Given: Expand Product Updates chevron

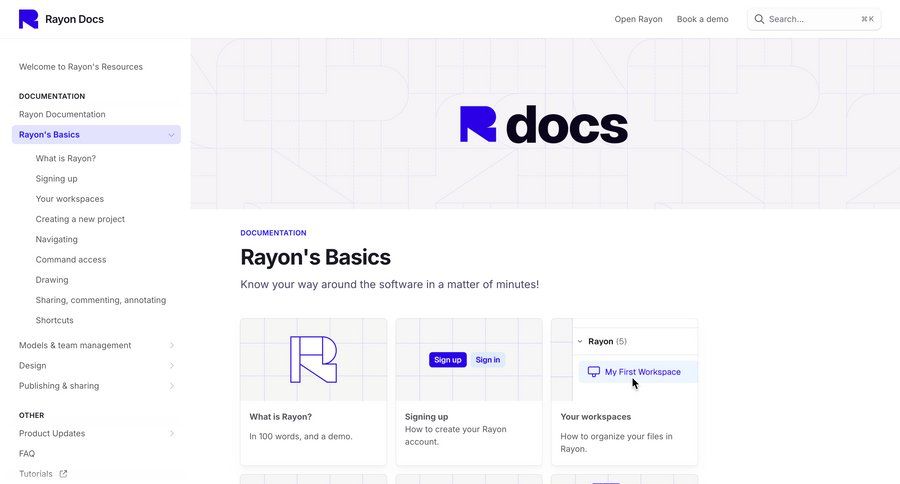Looking at the screenshot, I should click(x=172, y=433).
